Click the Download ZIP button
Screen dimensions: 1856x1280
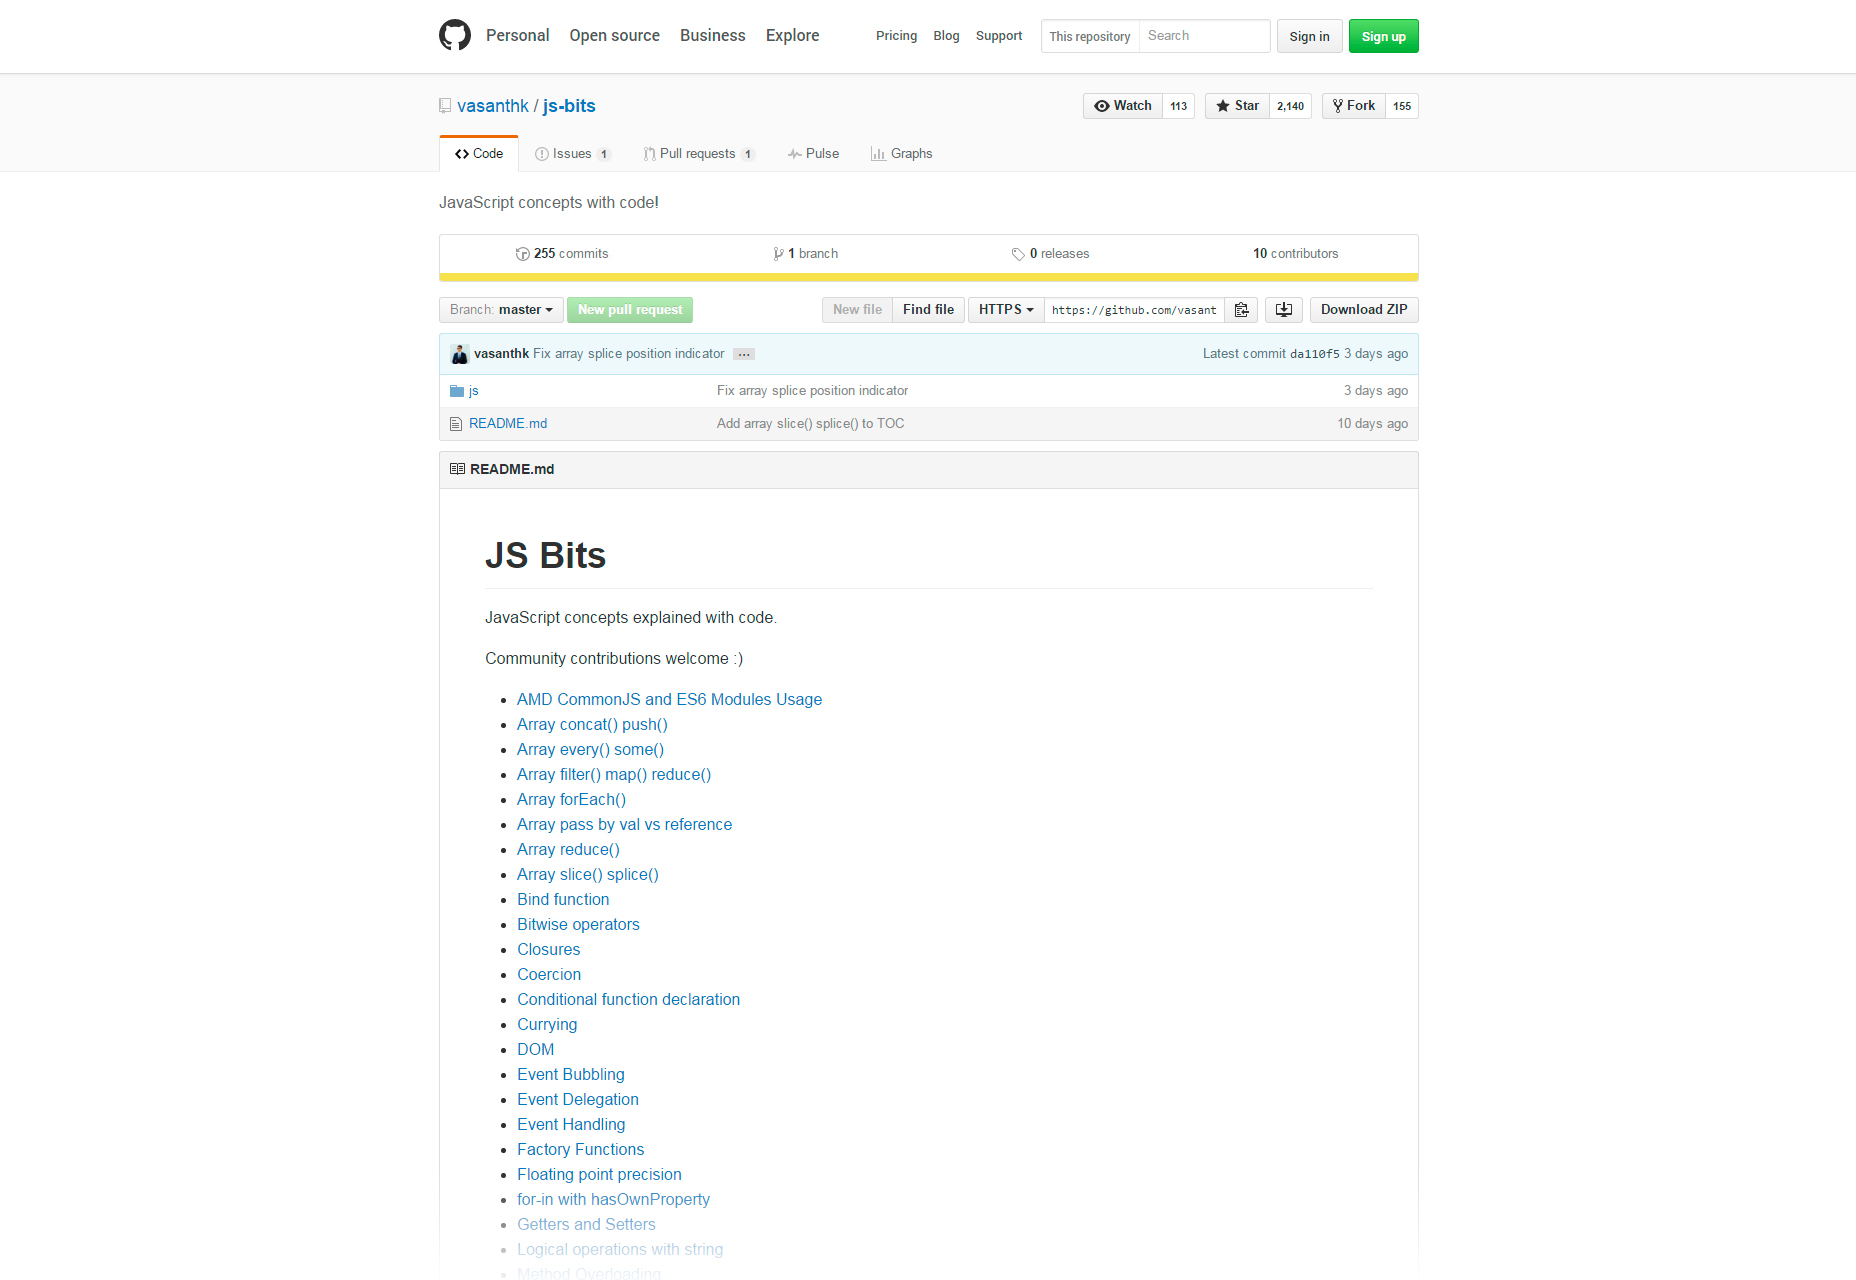1364,310
